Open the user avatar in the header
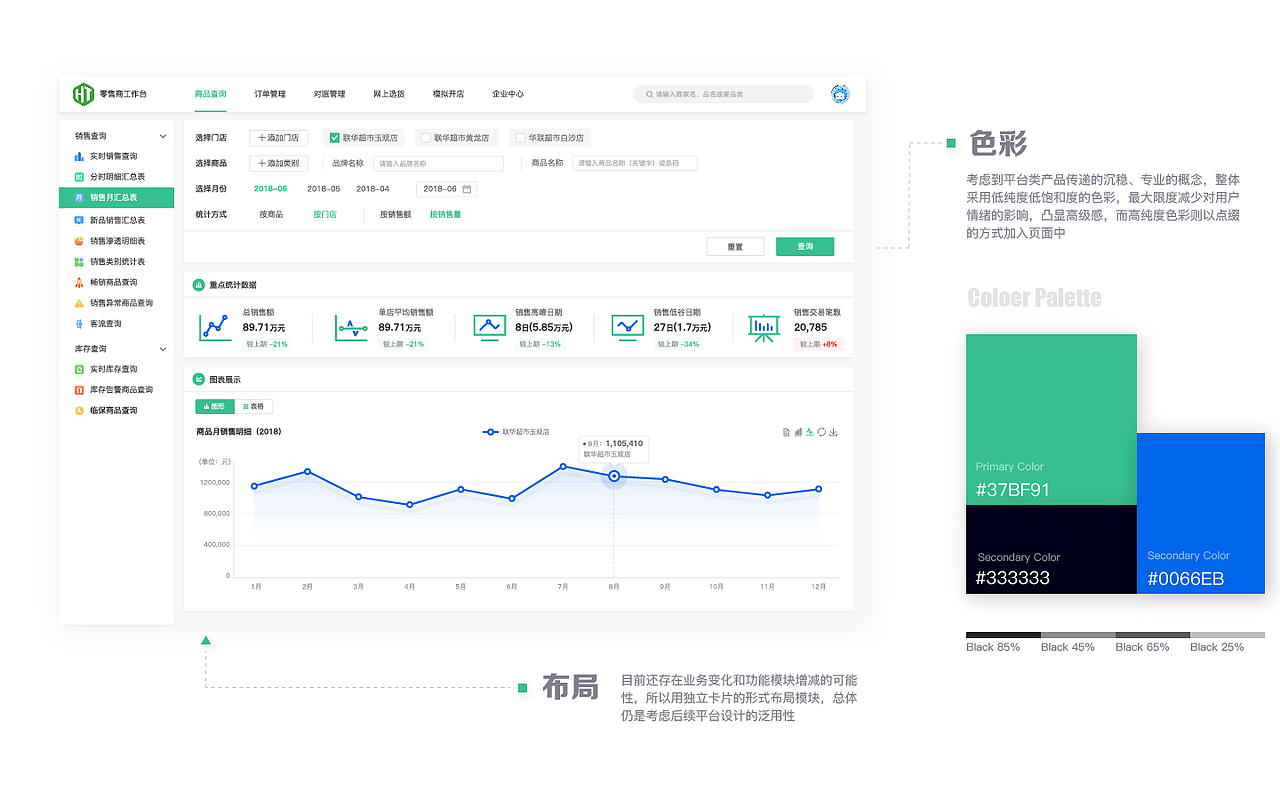The width and height of the screenshot is (1280, 800). click(840, 94)
